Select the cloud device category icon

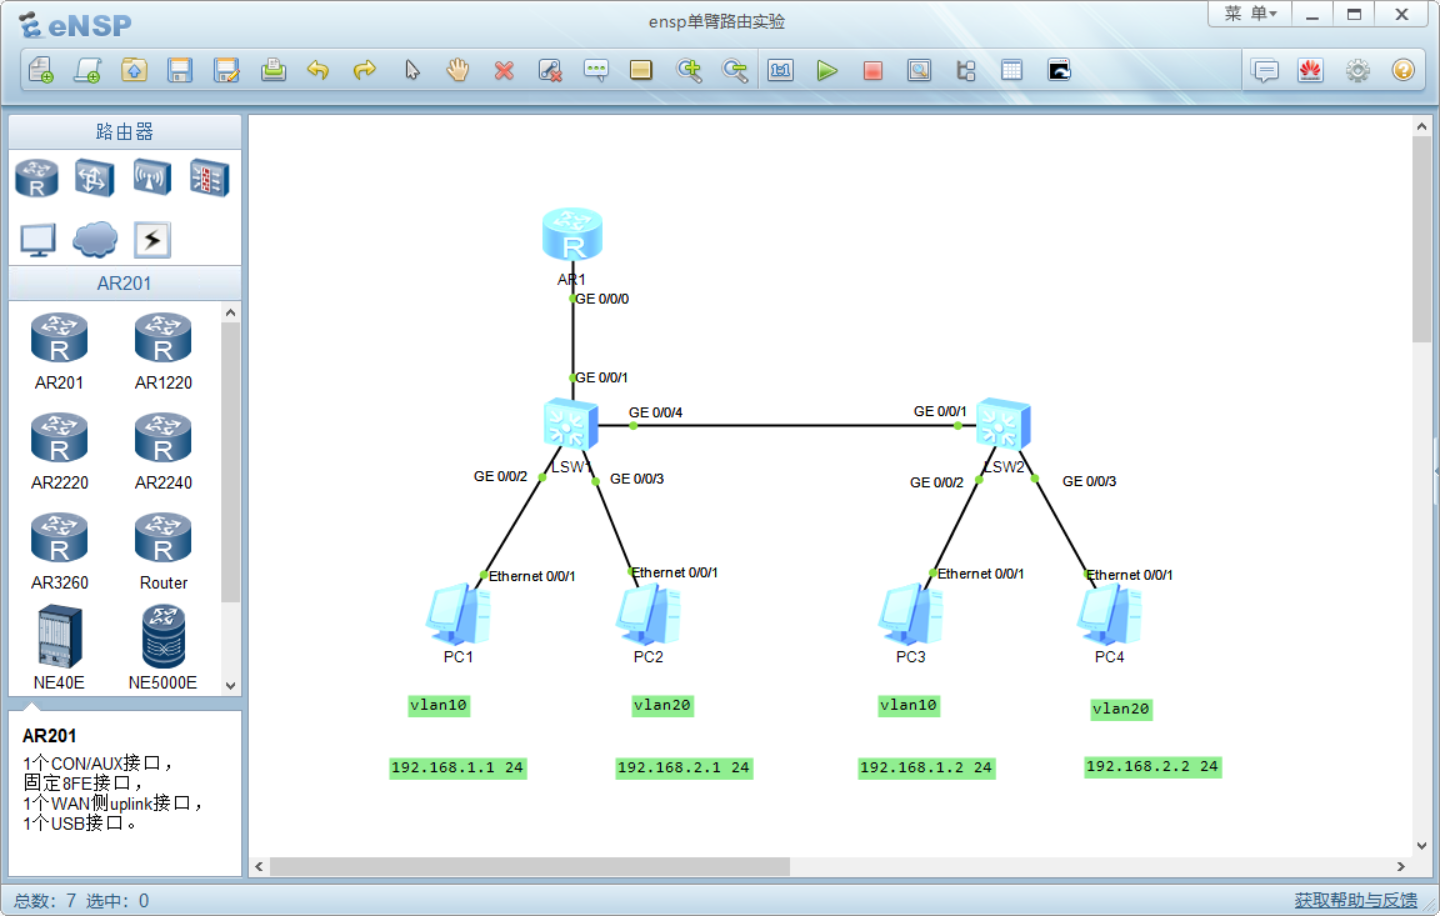[95, 240]
